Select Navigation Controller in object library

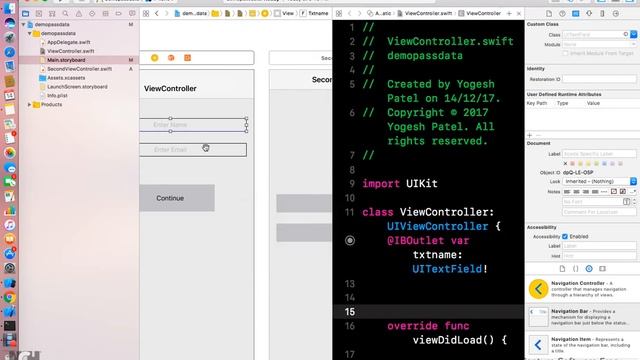coord(582,289)
